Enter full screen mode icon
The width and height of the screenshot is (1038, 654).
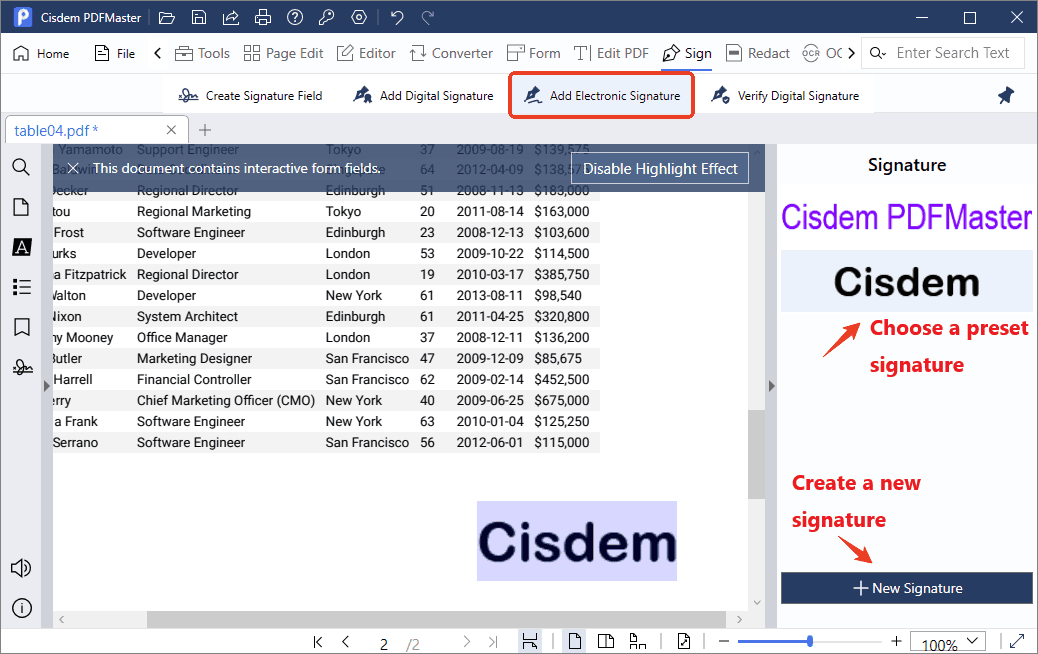pos(1017,641)
